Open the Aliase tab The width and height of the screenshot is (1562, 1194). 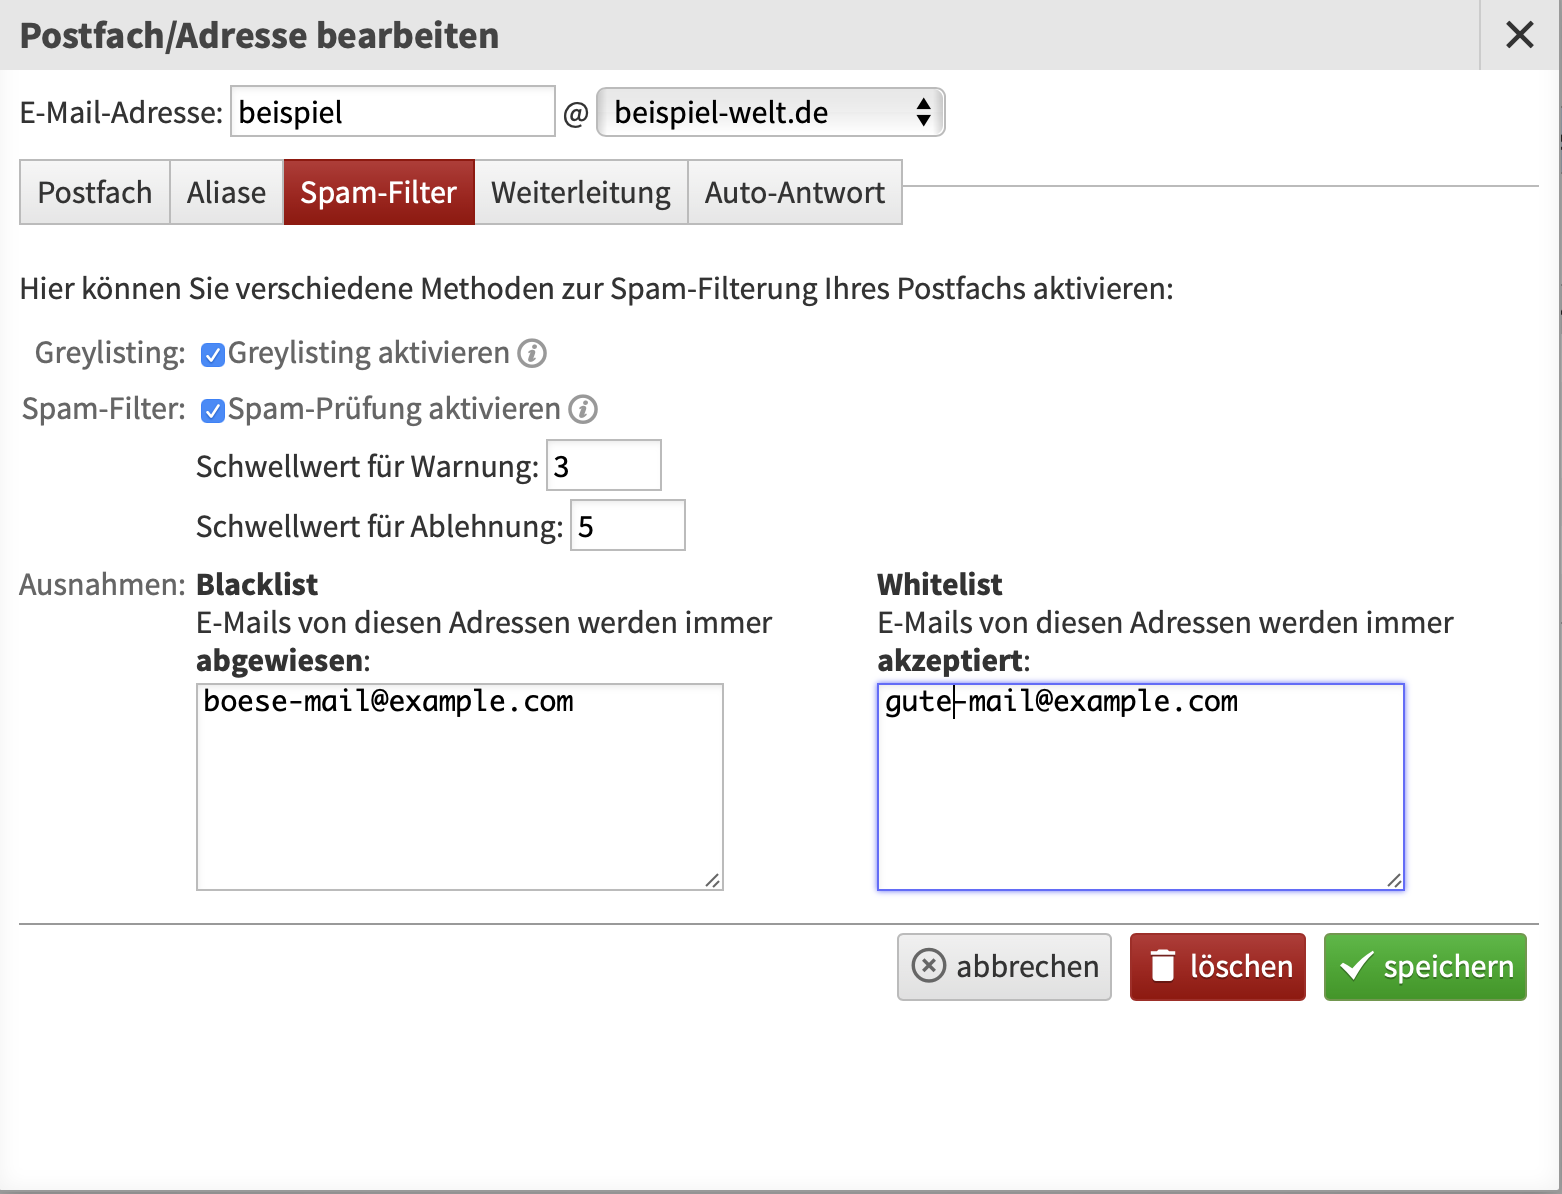(227, 192)
